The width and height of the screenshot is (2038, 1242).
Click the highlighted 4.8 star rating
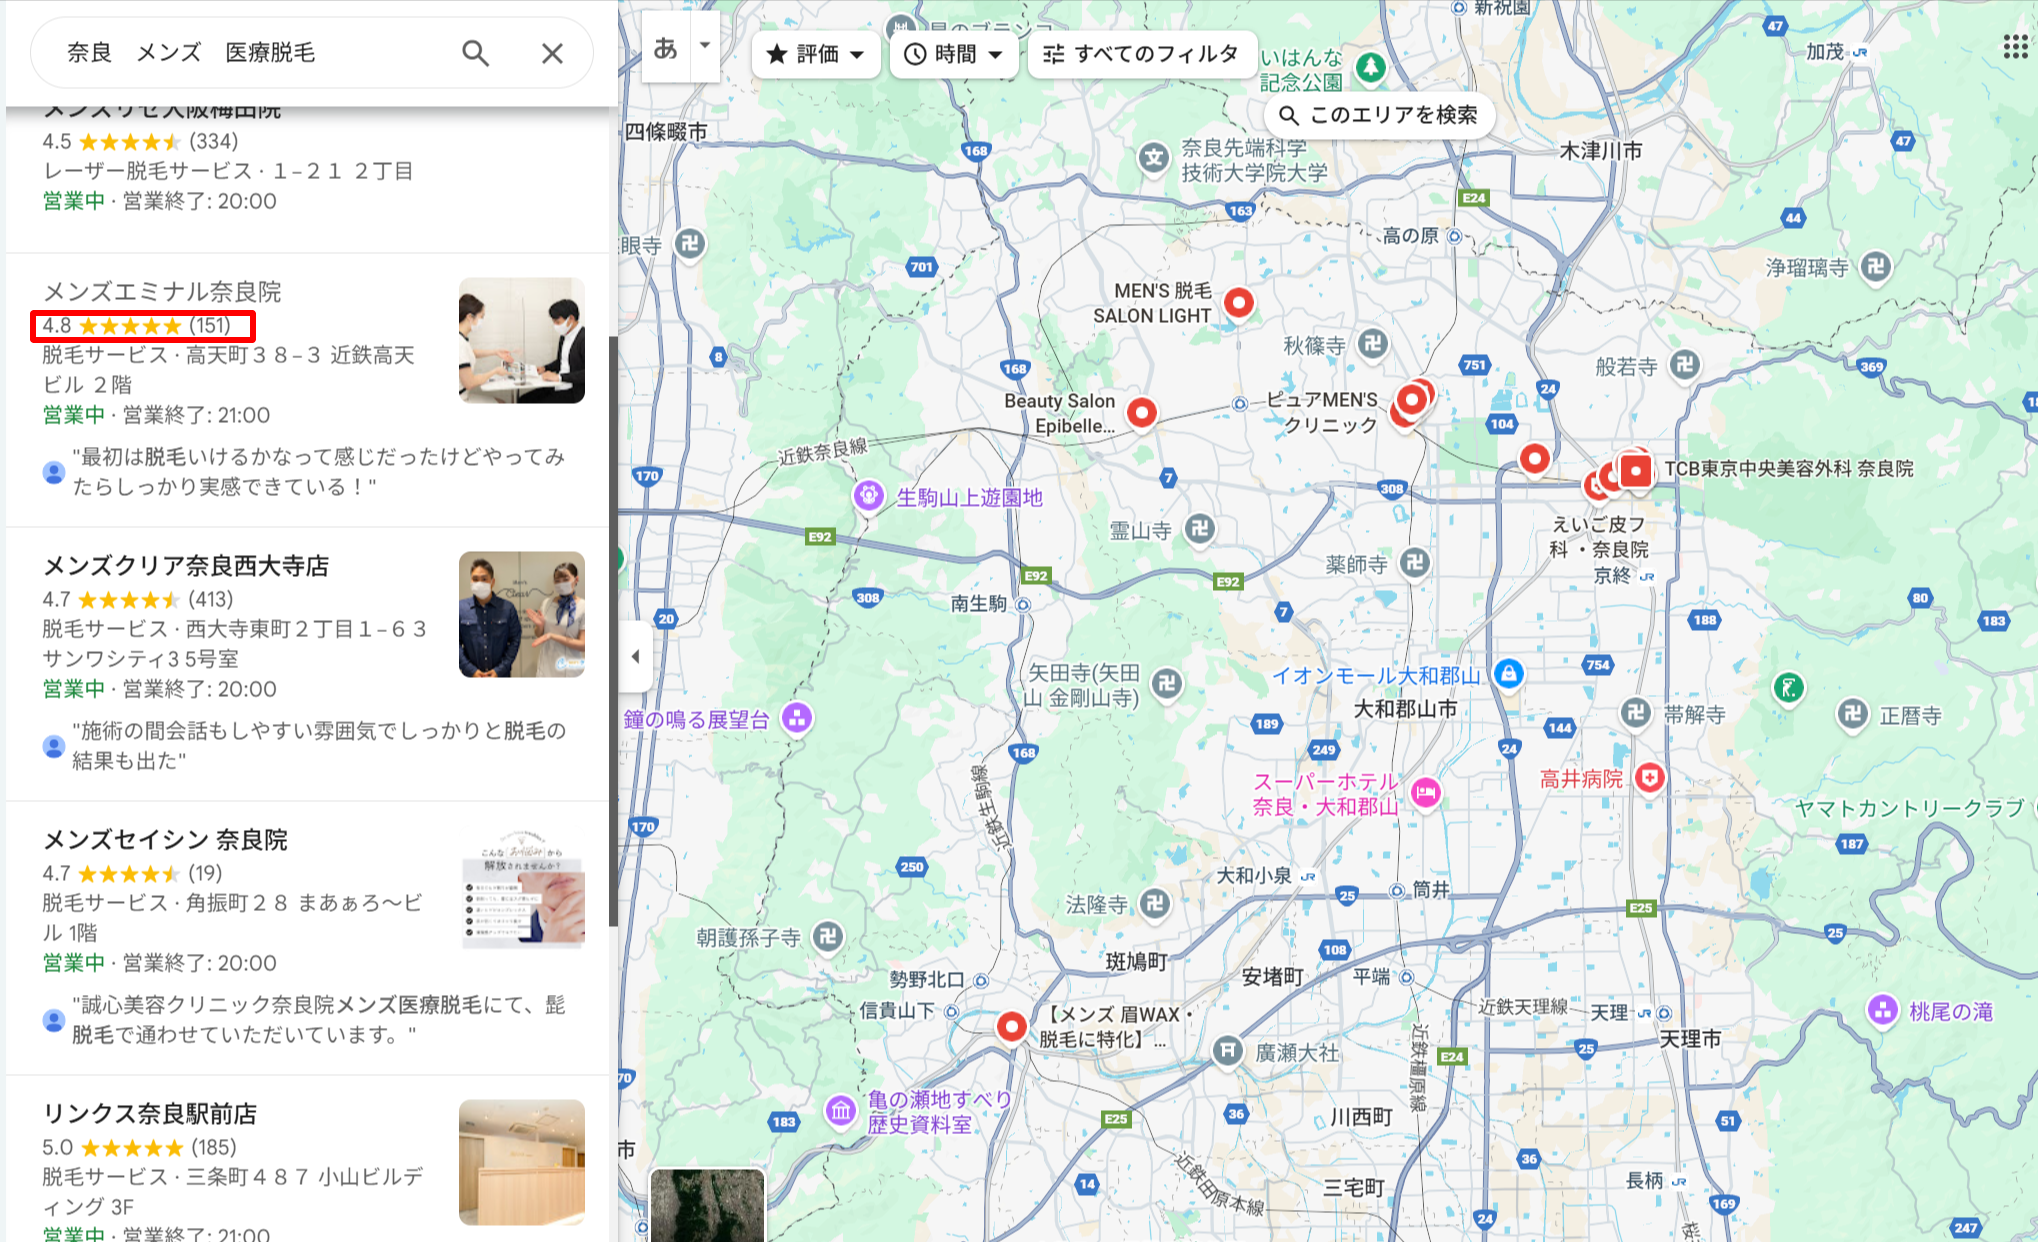pos(142,326)
